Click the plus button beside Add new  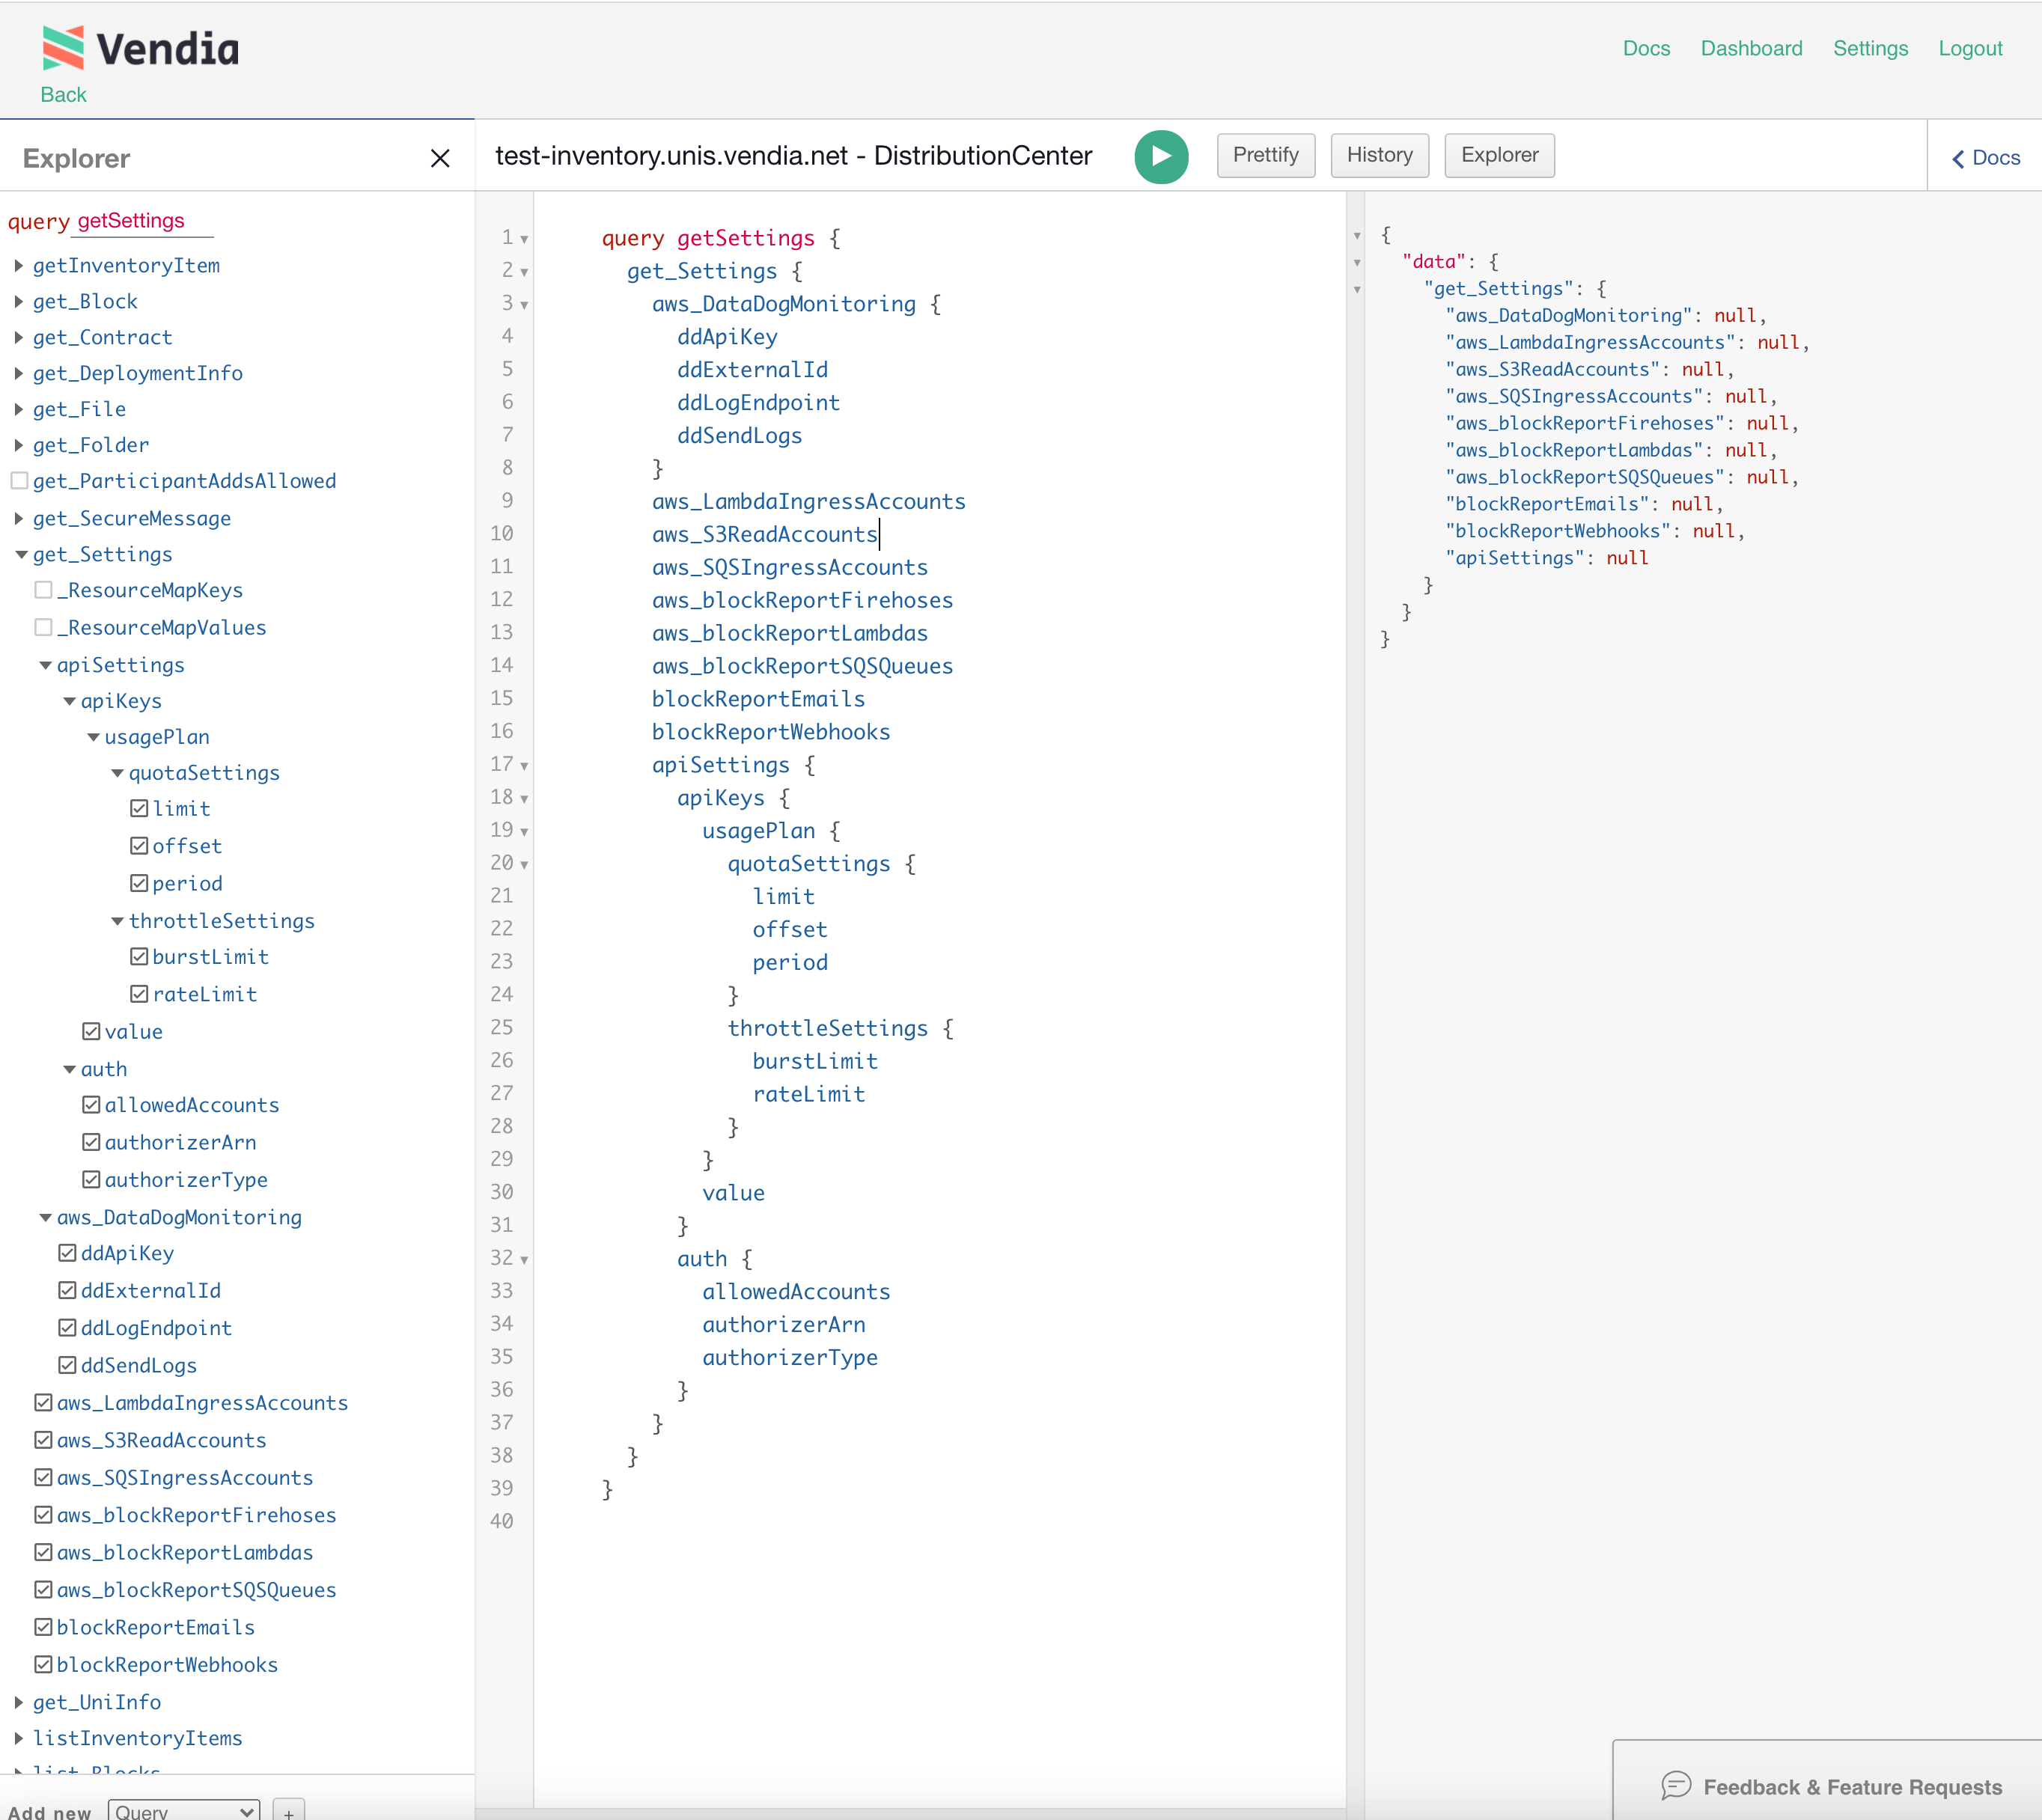[288, 1811]
